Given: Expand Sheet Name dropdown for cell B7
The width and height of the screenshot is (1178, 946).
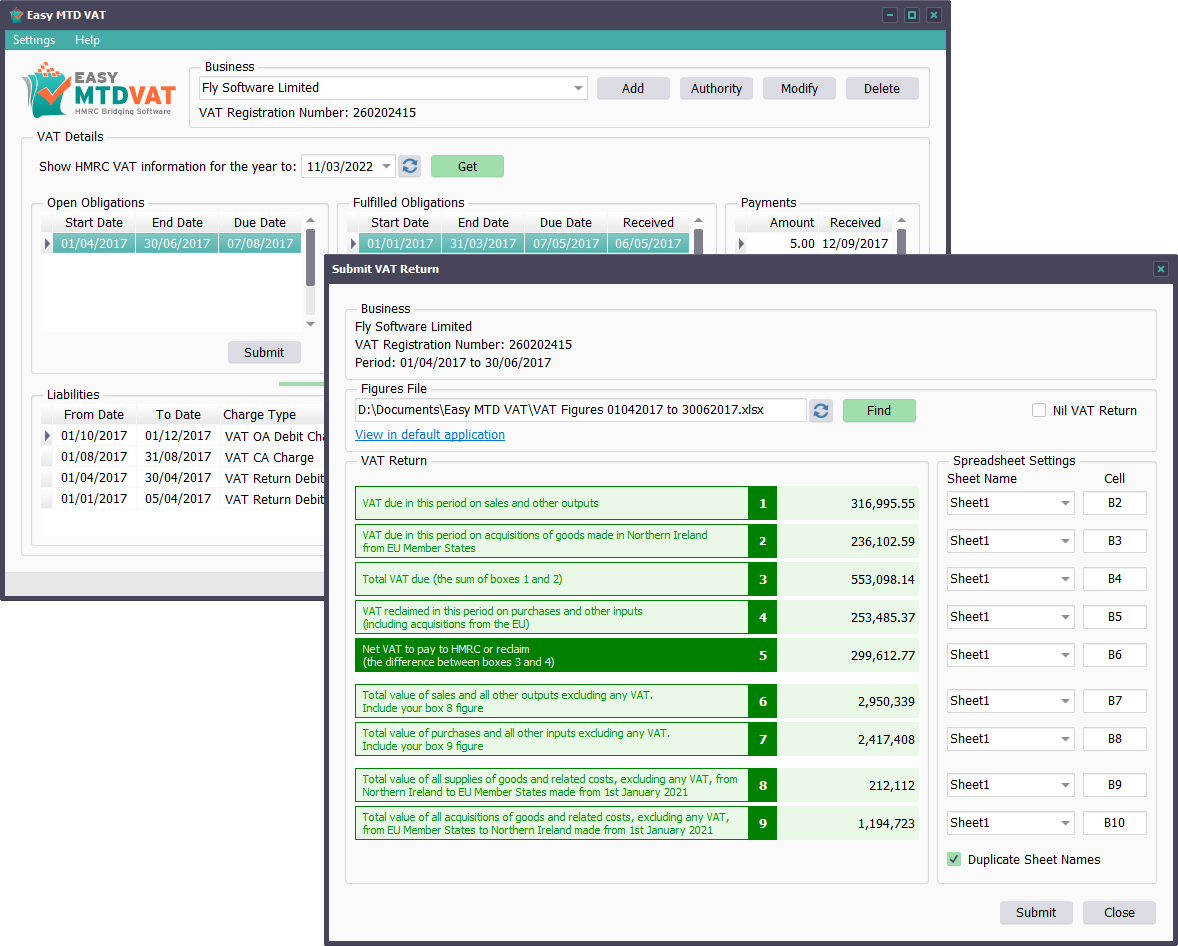Looking at the screenshot, I should coord(1065,701).
